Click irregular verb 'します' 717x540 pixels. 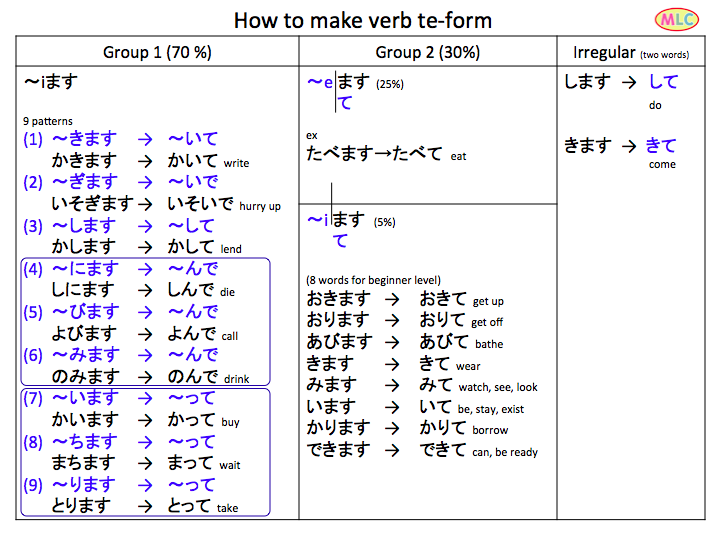point(588,82)
